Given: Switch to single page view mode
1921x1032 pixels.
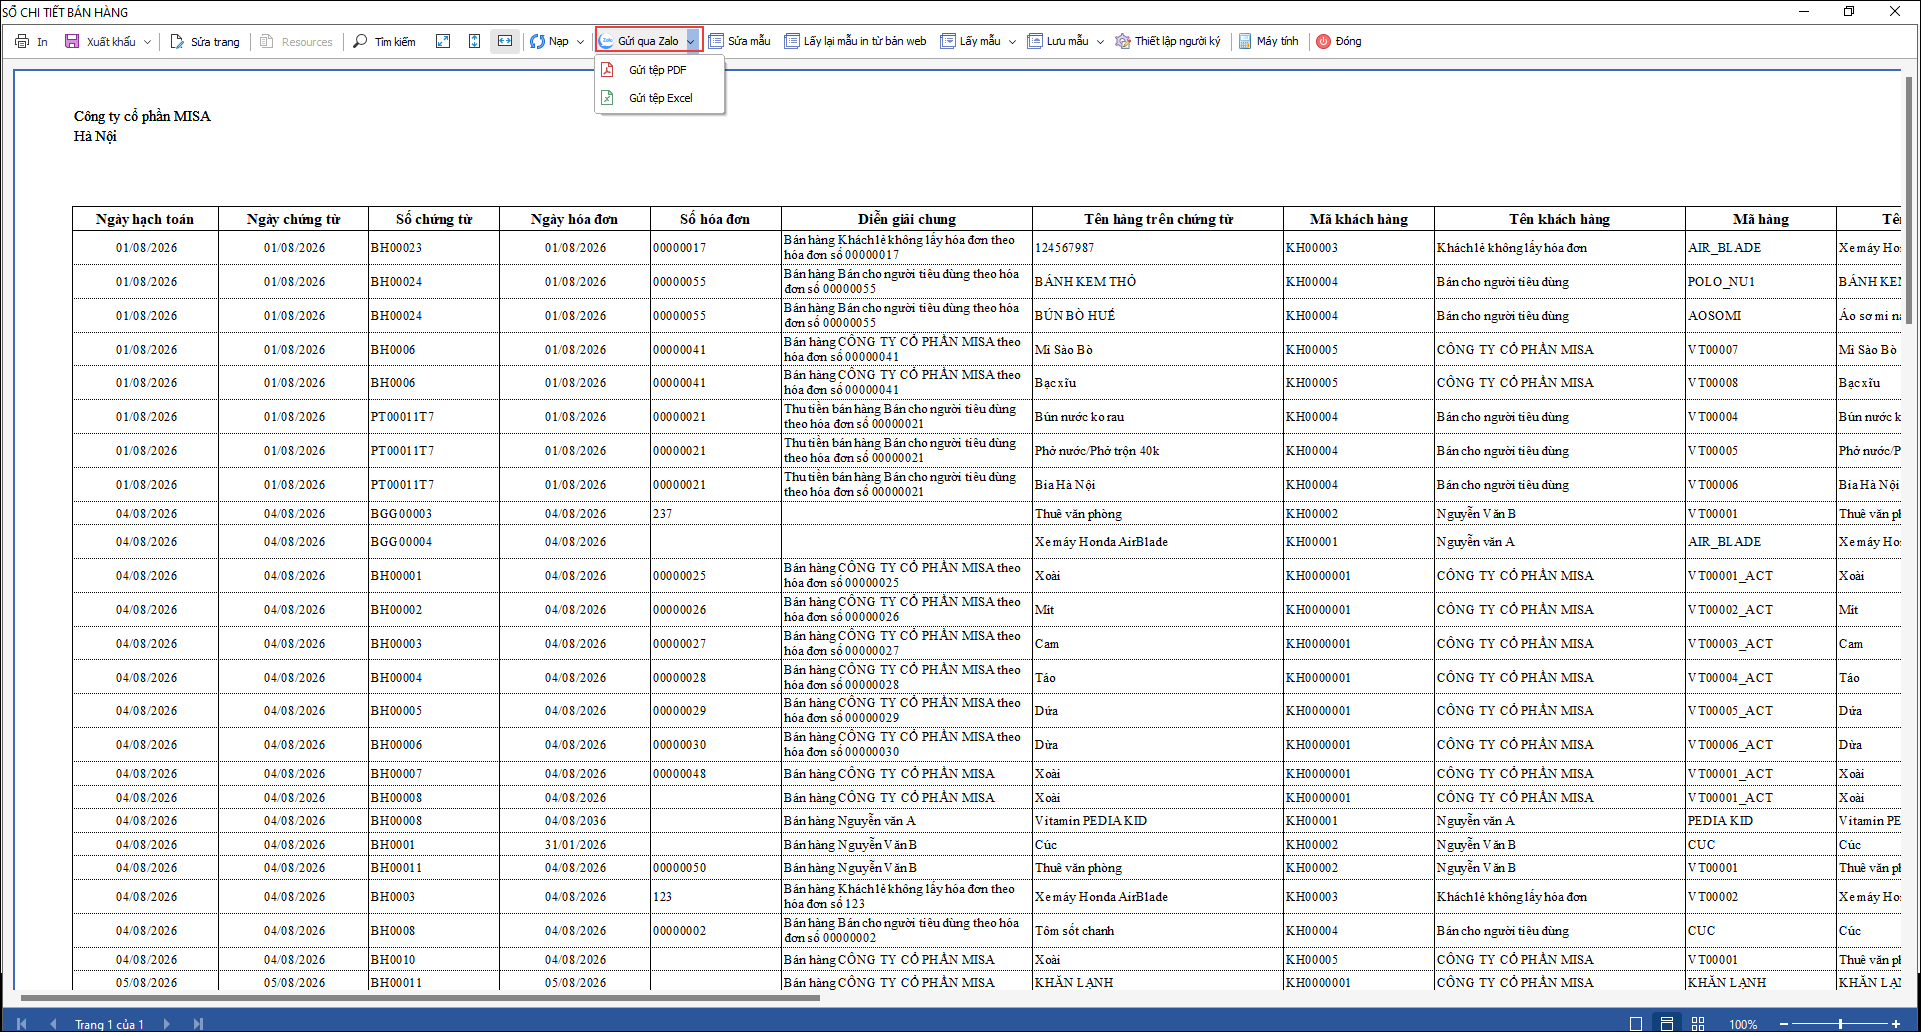Looking at the screenshot, I should click(x=1636, y=1023).
